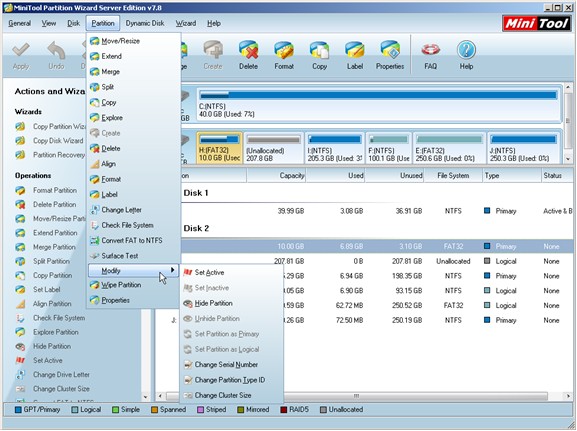Click the disk map scroll up arrow
The image size is (577, 431).
point(568,88)
